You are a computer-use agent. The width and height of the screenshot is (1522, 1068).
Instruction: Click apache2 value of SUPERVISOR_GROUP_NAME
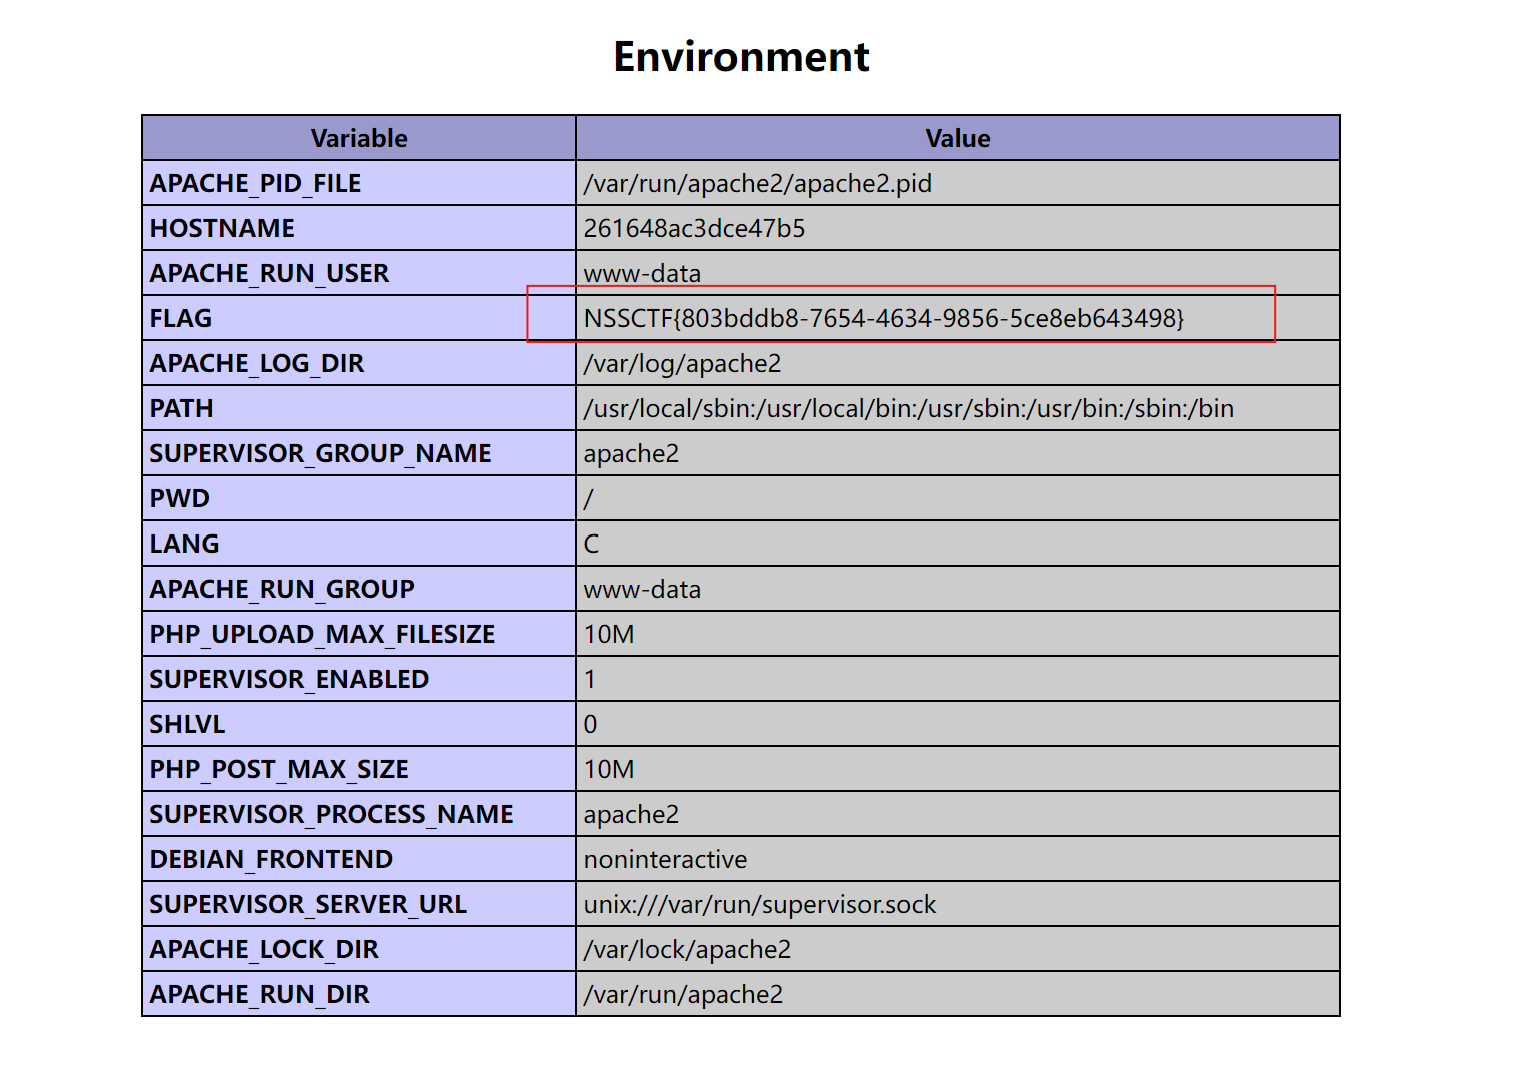click(x=631, y=454)
